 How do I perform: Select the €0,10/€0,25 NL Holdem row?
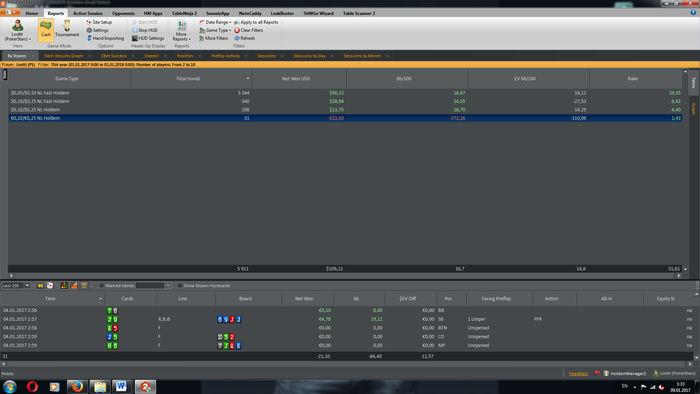(345, 118)
